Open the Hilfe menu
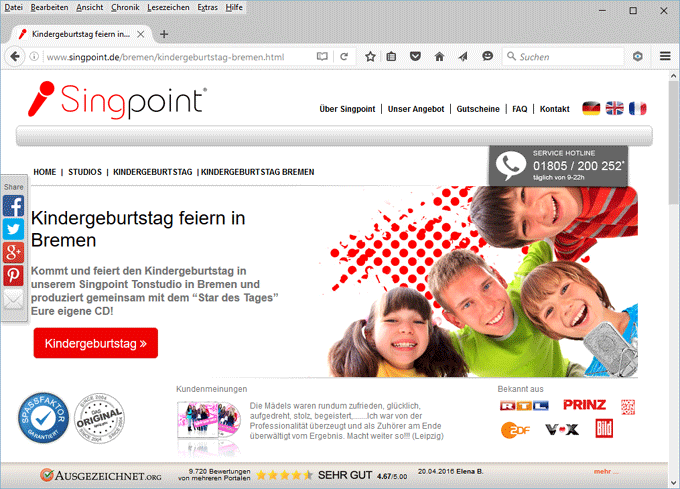Viewport: 680px width, 489px height. (x=234, y=7)
